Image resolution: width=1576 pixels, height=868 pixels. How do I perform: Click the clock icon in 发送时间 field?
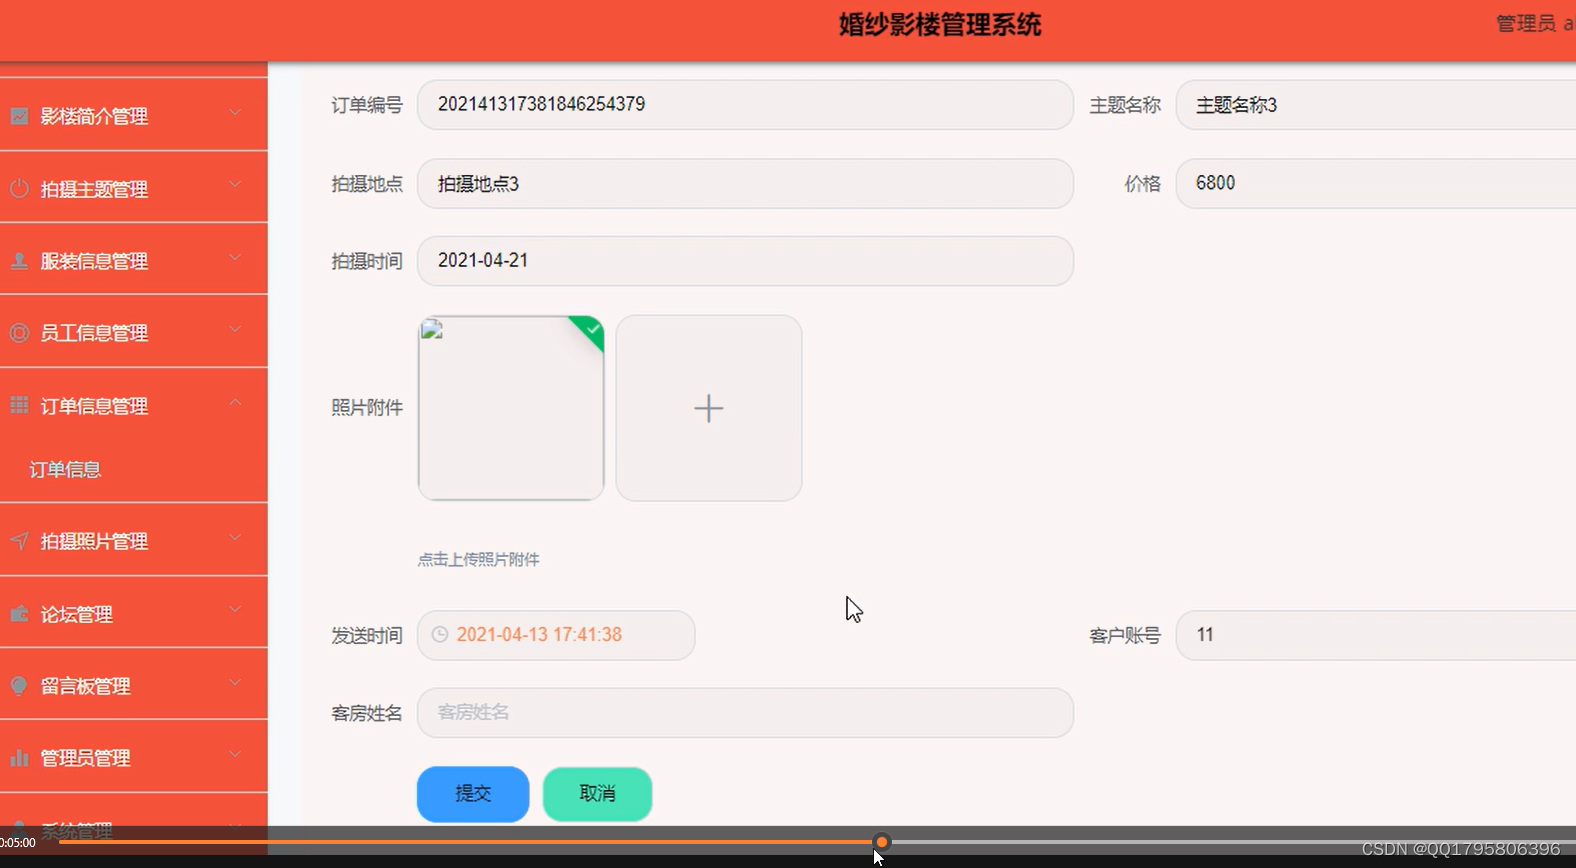point(440,635)
